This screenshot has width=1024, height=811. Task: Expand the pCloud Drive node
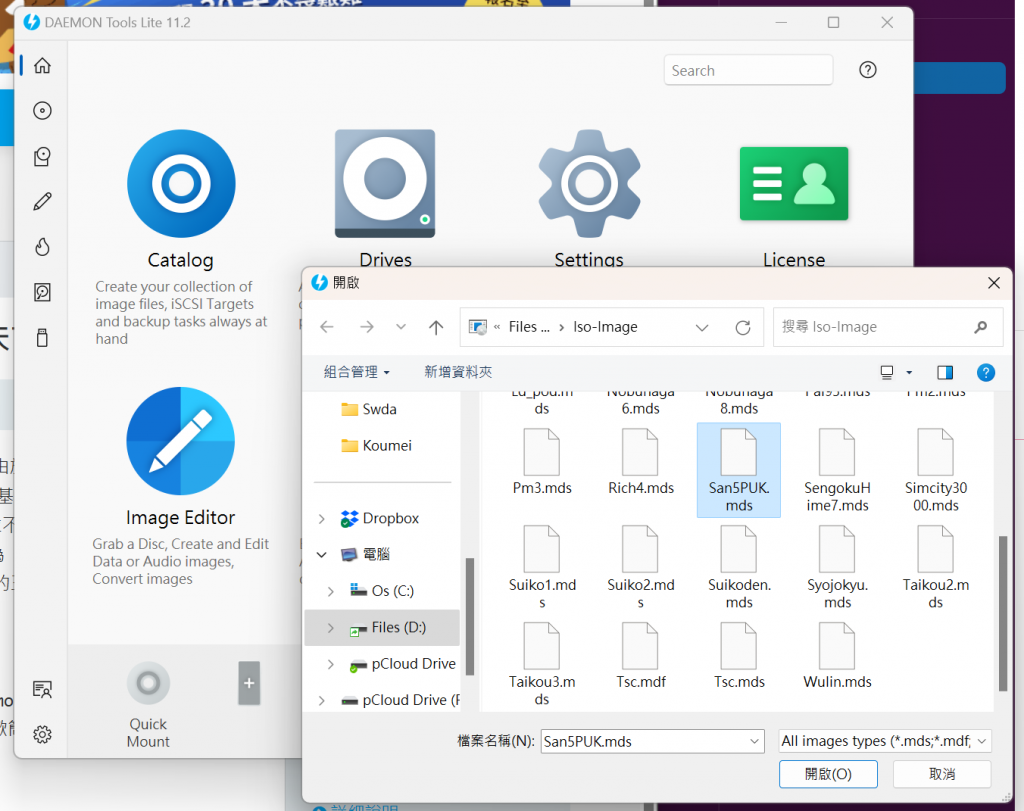[330, 665]
